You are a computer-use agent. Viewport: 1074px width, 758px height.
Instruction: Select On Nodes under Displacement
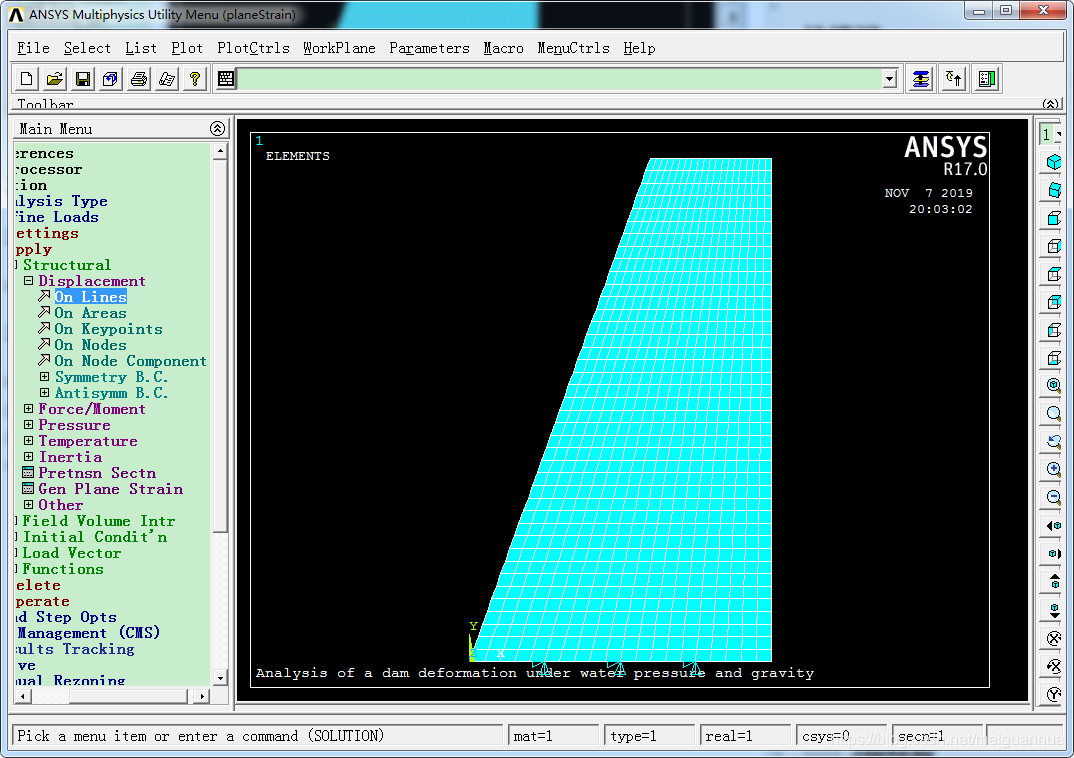click(x=90, y=345)
